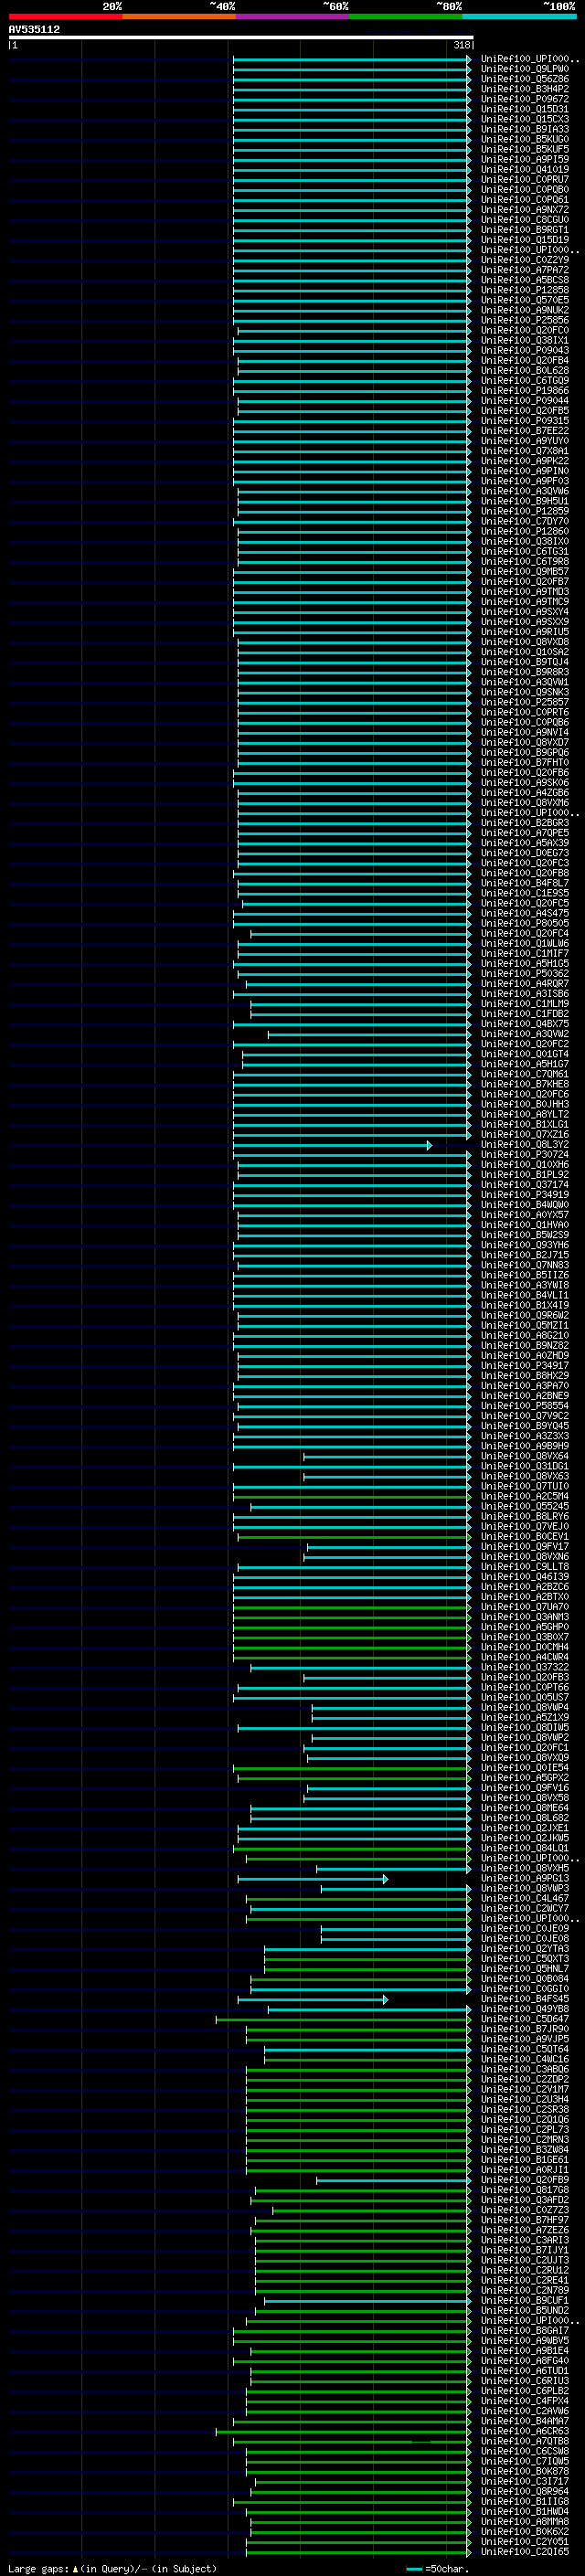Select the UniRef100_A8G210 label
The image size is (585, 2576).
pos(524,1335)
